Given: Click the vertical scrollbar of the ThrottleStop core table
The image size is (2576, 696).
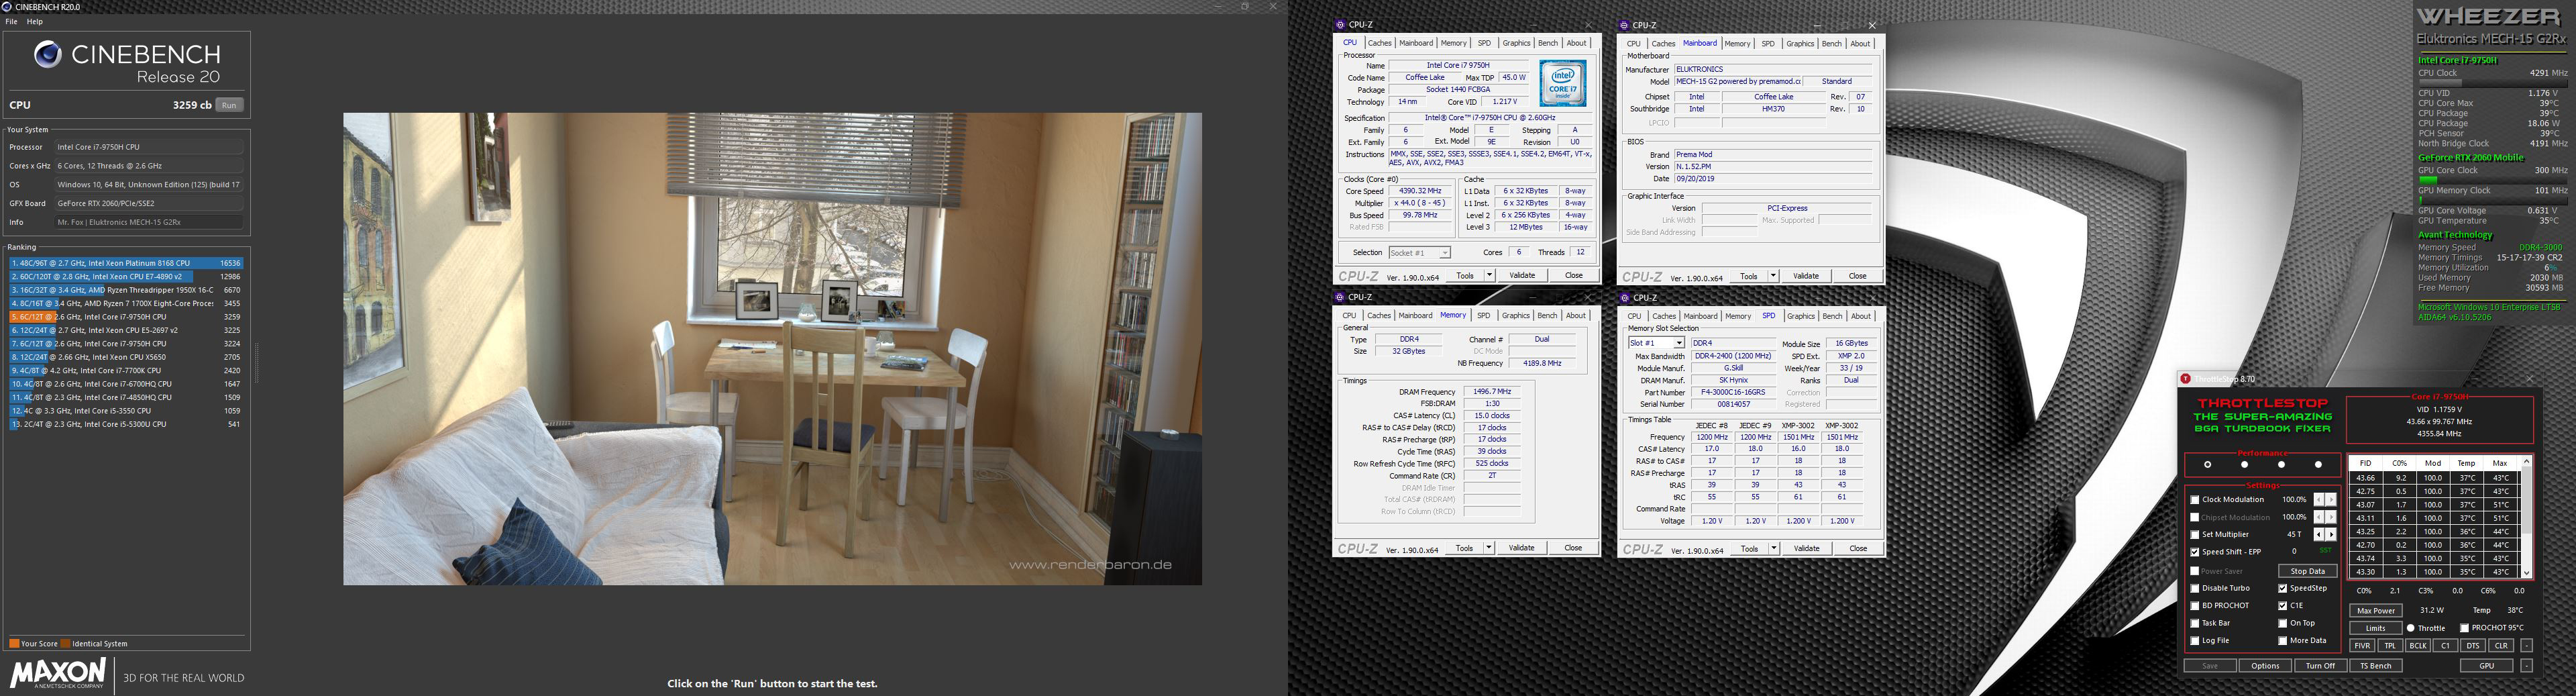Looking at the screenshot, I should [2526, 518].
